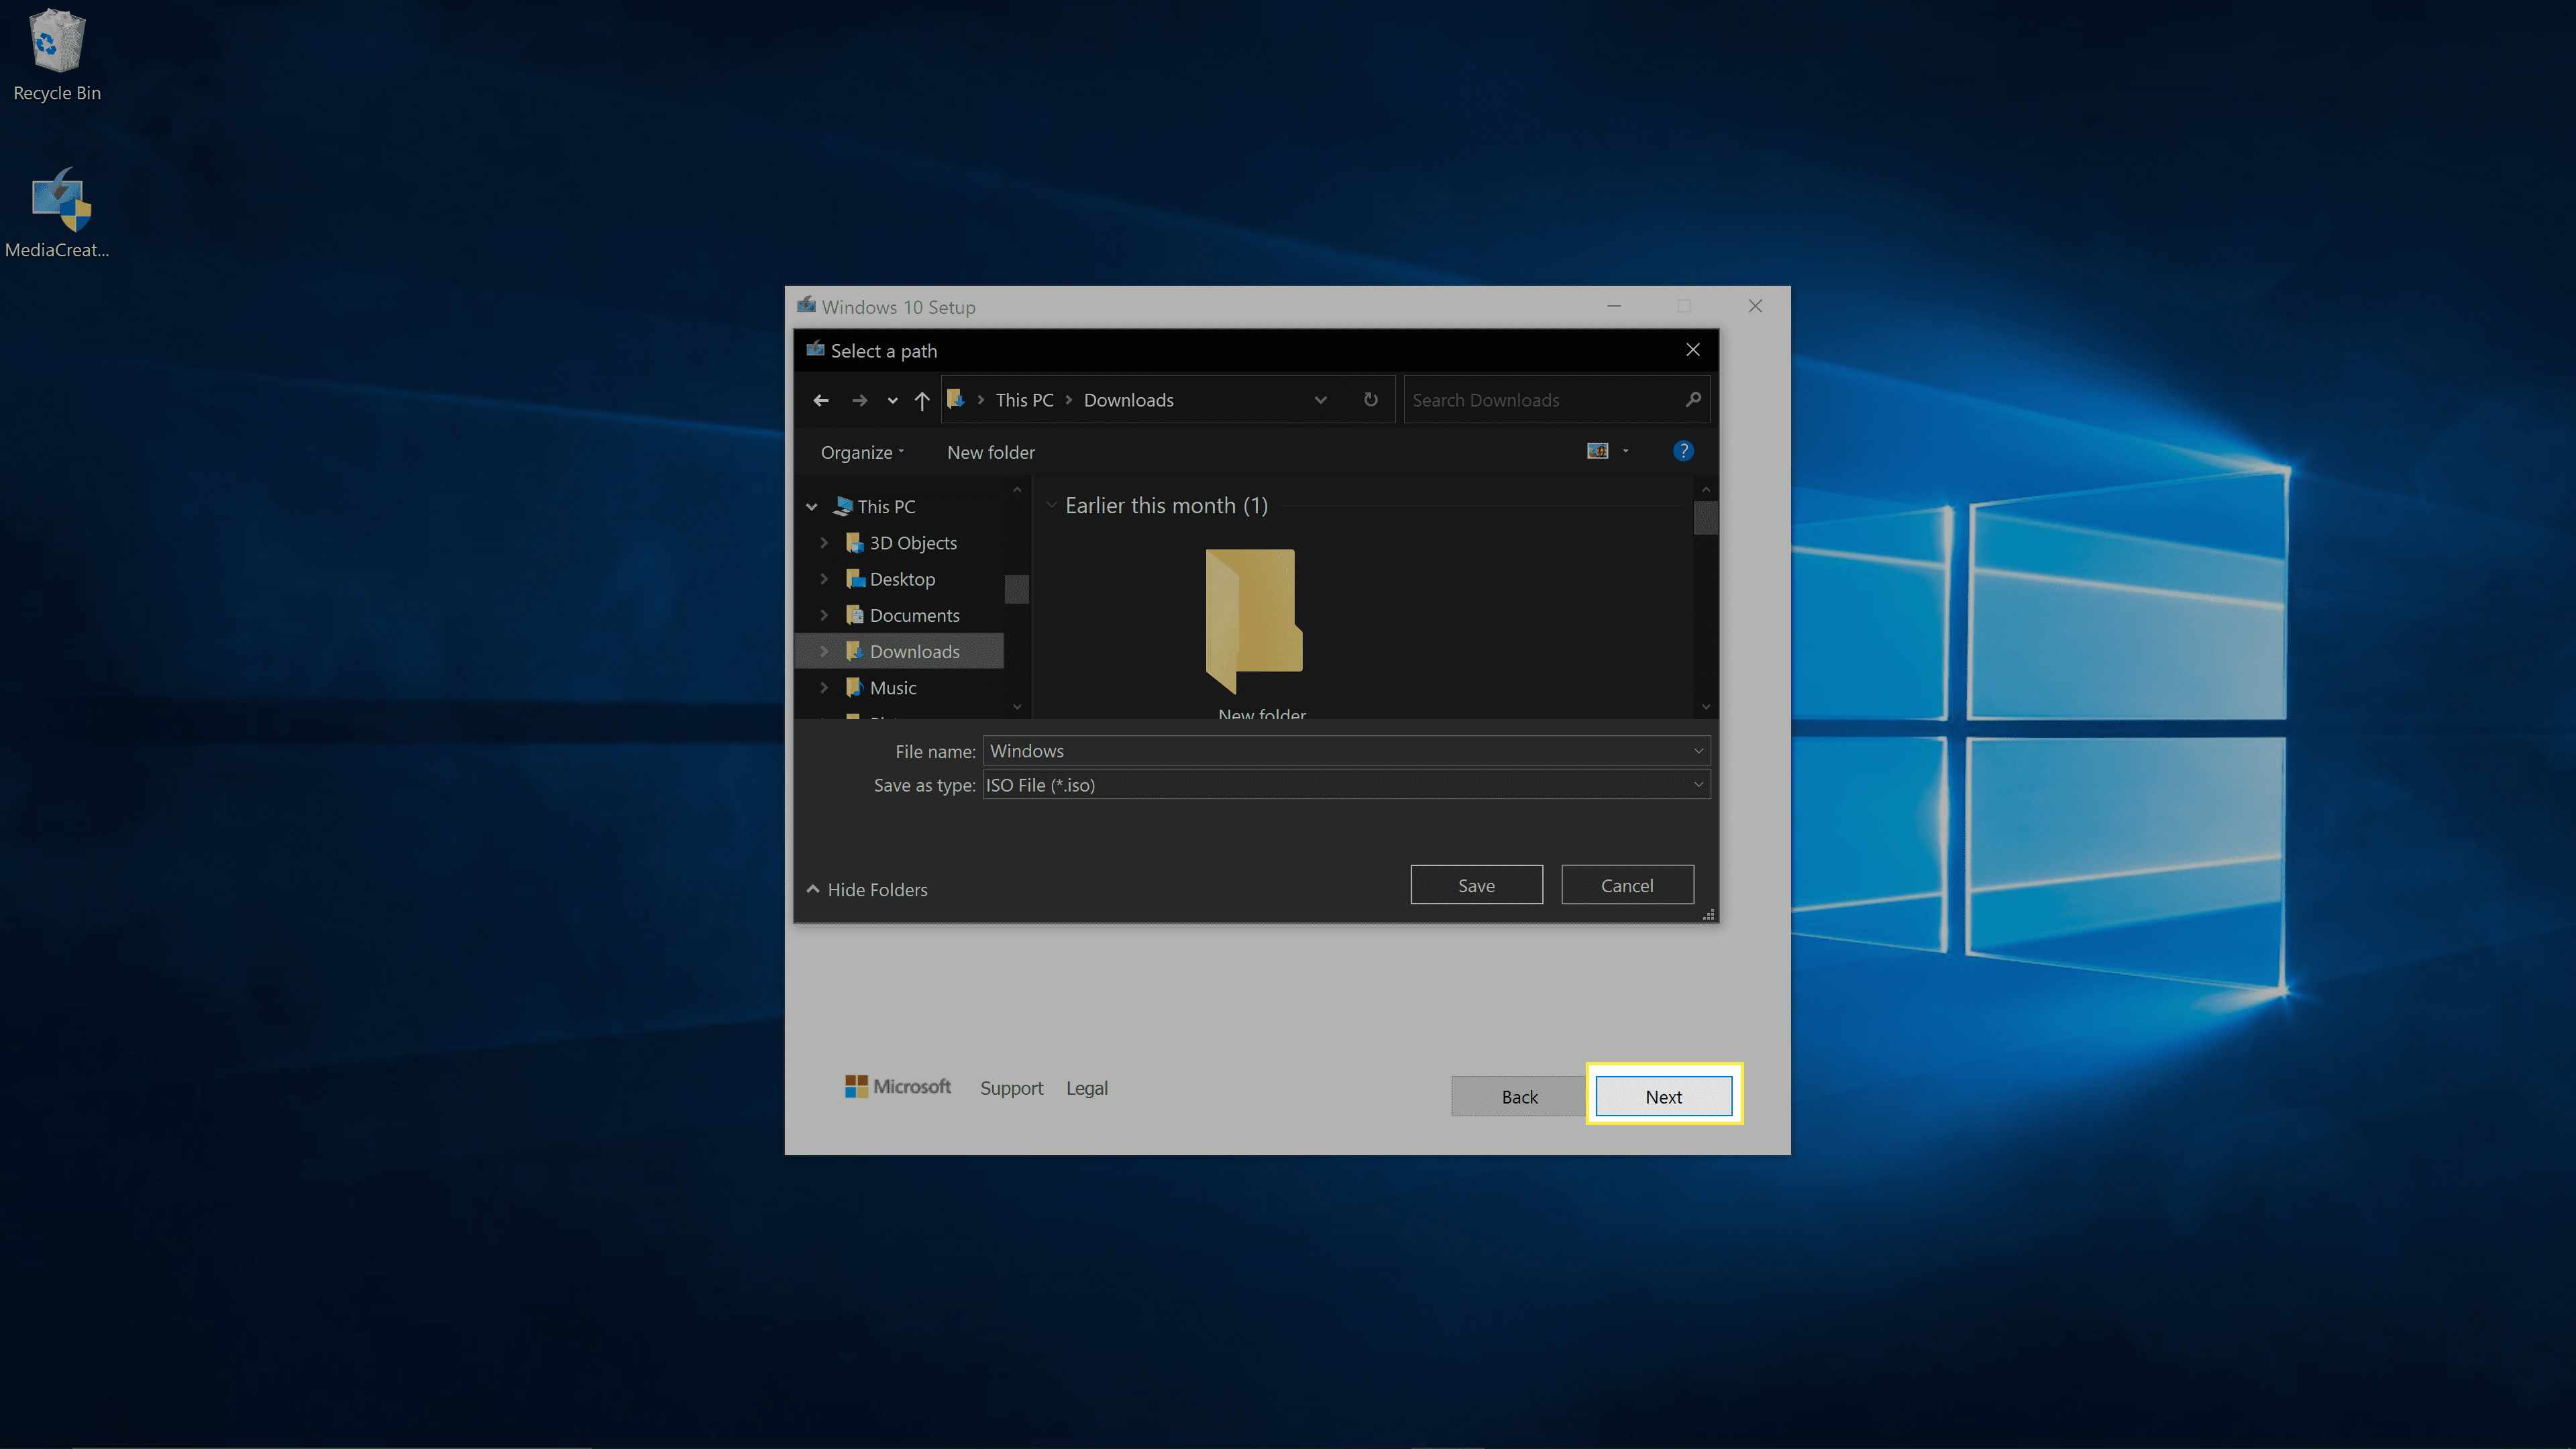Screen dimensions: 2576x1449
Task: Click the search magnifier icon
Action: tap(1692, 399)
